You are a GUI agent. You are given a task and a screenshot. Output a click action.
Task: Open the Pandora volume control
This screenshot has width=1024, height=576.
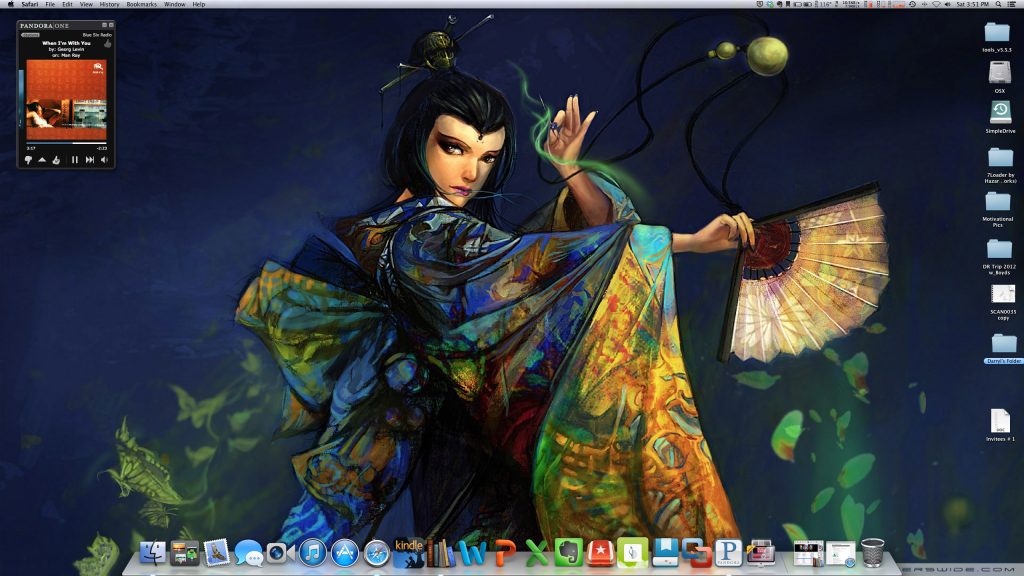point(104,160)
